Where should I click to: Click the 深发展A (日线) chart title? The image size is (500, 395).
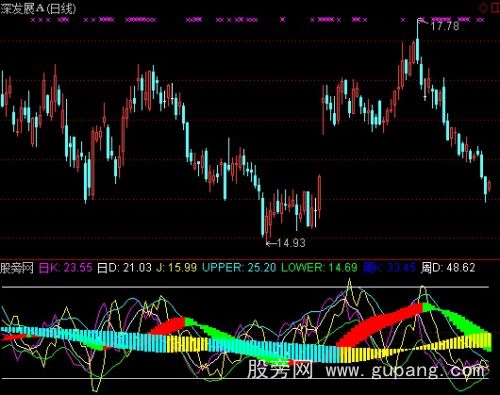click(x=38, y=9)
